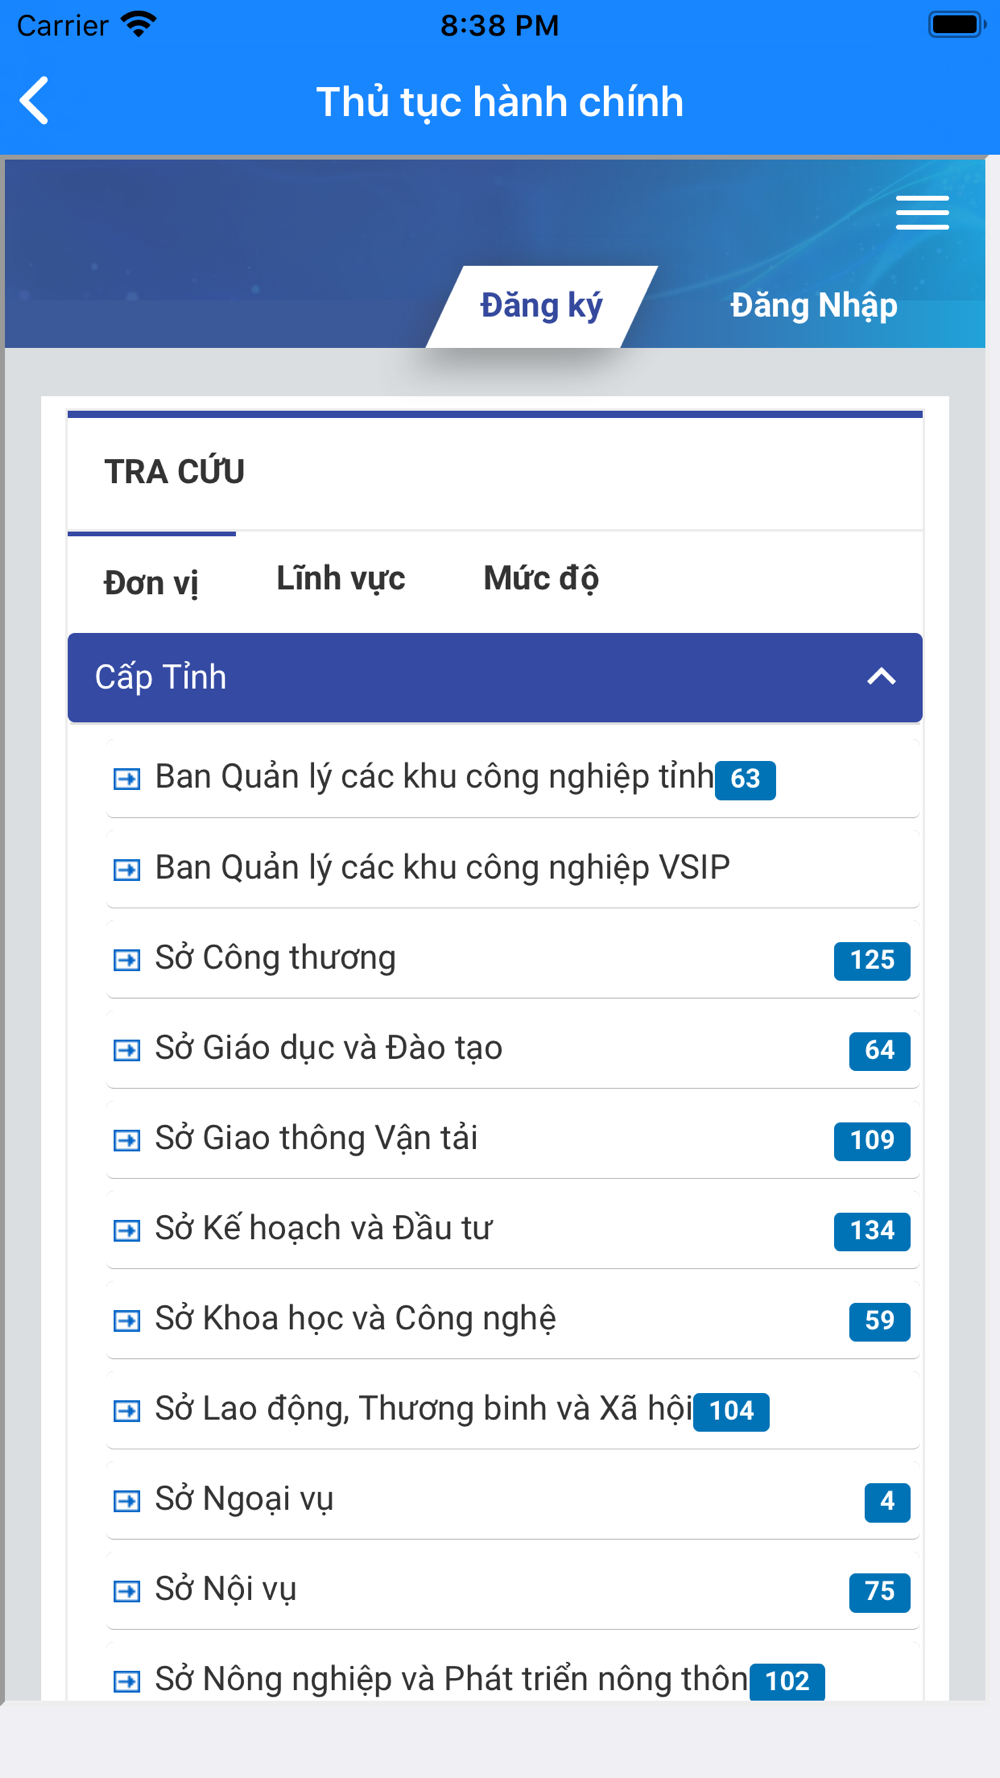Click arrow icon beside Sở Khoa học và Công nghệ
The height and width of the screenshot is (1778, 1000).
tap(127, 1321)
